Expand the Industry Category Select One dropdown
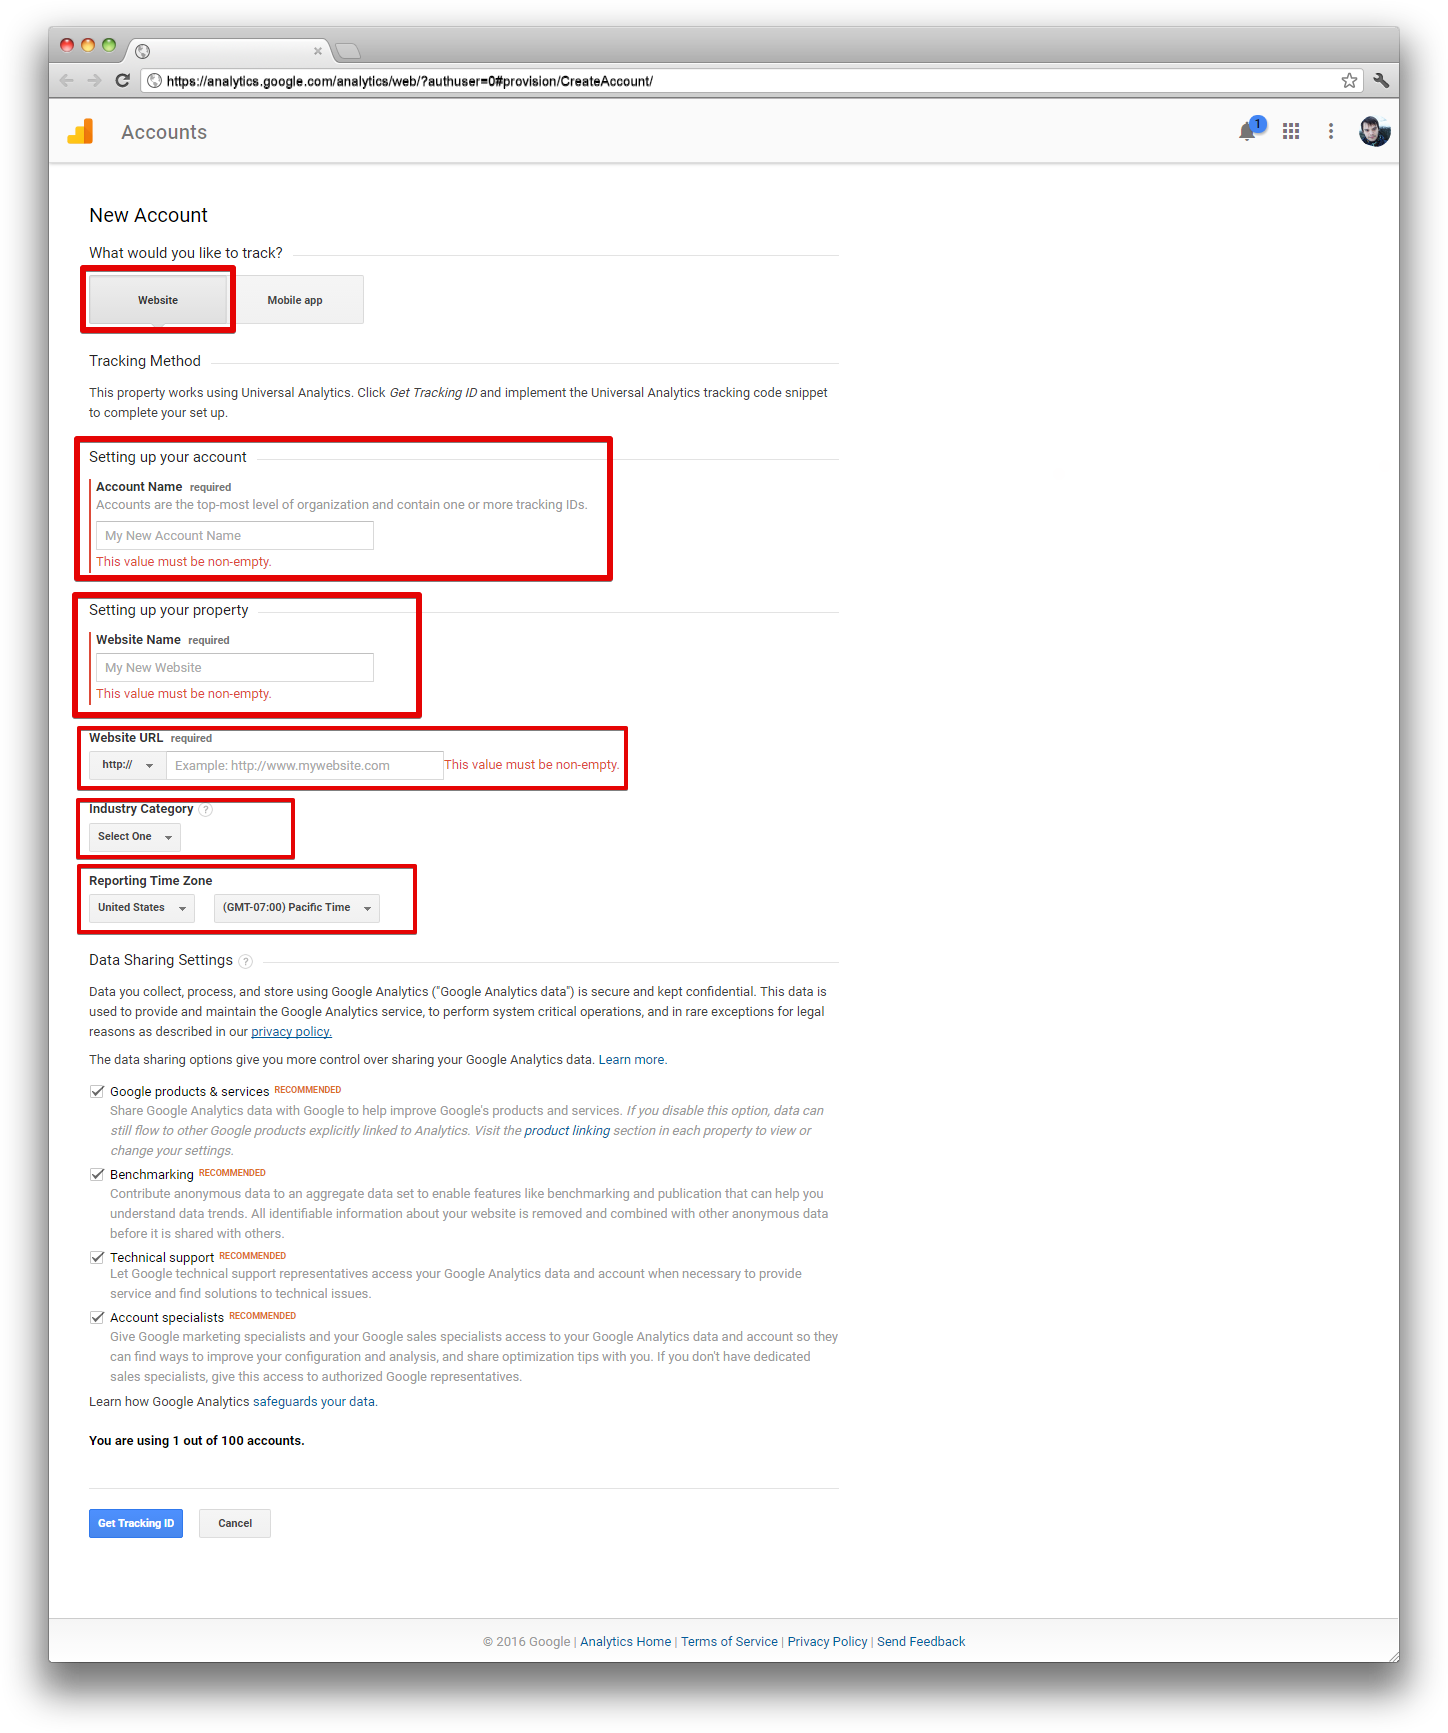1448x1733 pixels. pyautogui.click(x=135, y=837)
